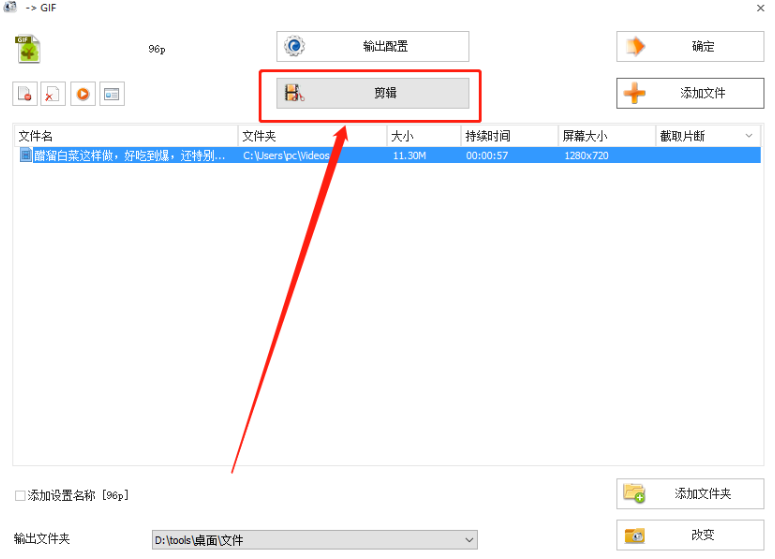Click 改变 to change output folder
The image size is (775, 559).
pyautogui.click(x=690, y=535)
